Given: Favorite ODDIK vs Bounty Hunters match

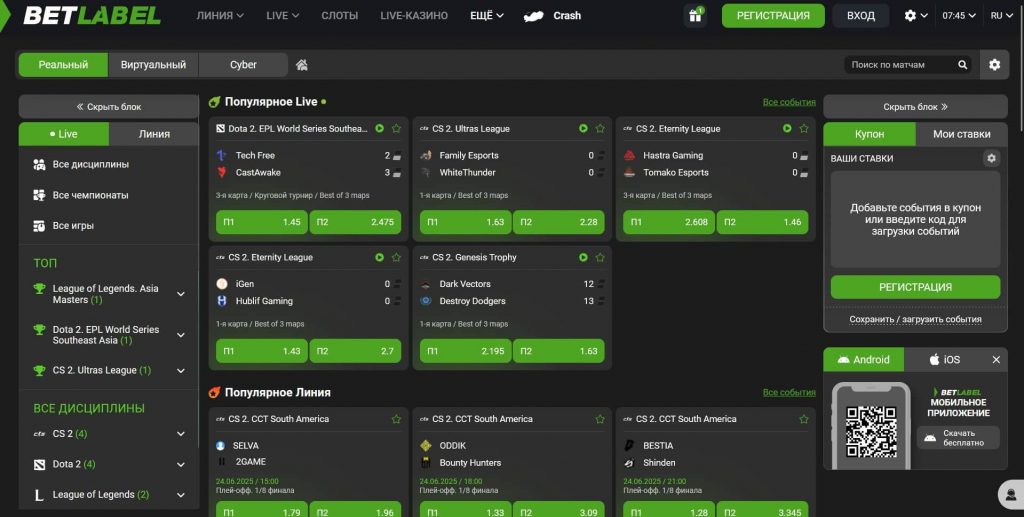Looking at the screenshot, I should 600,419.
